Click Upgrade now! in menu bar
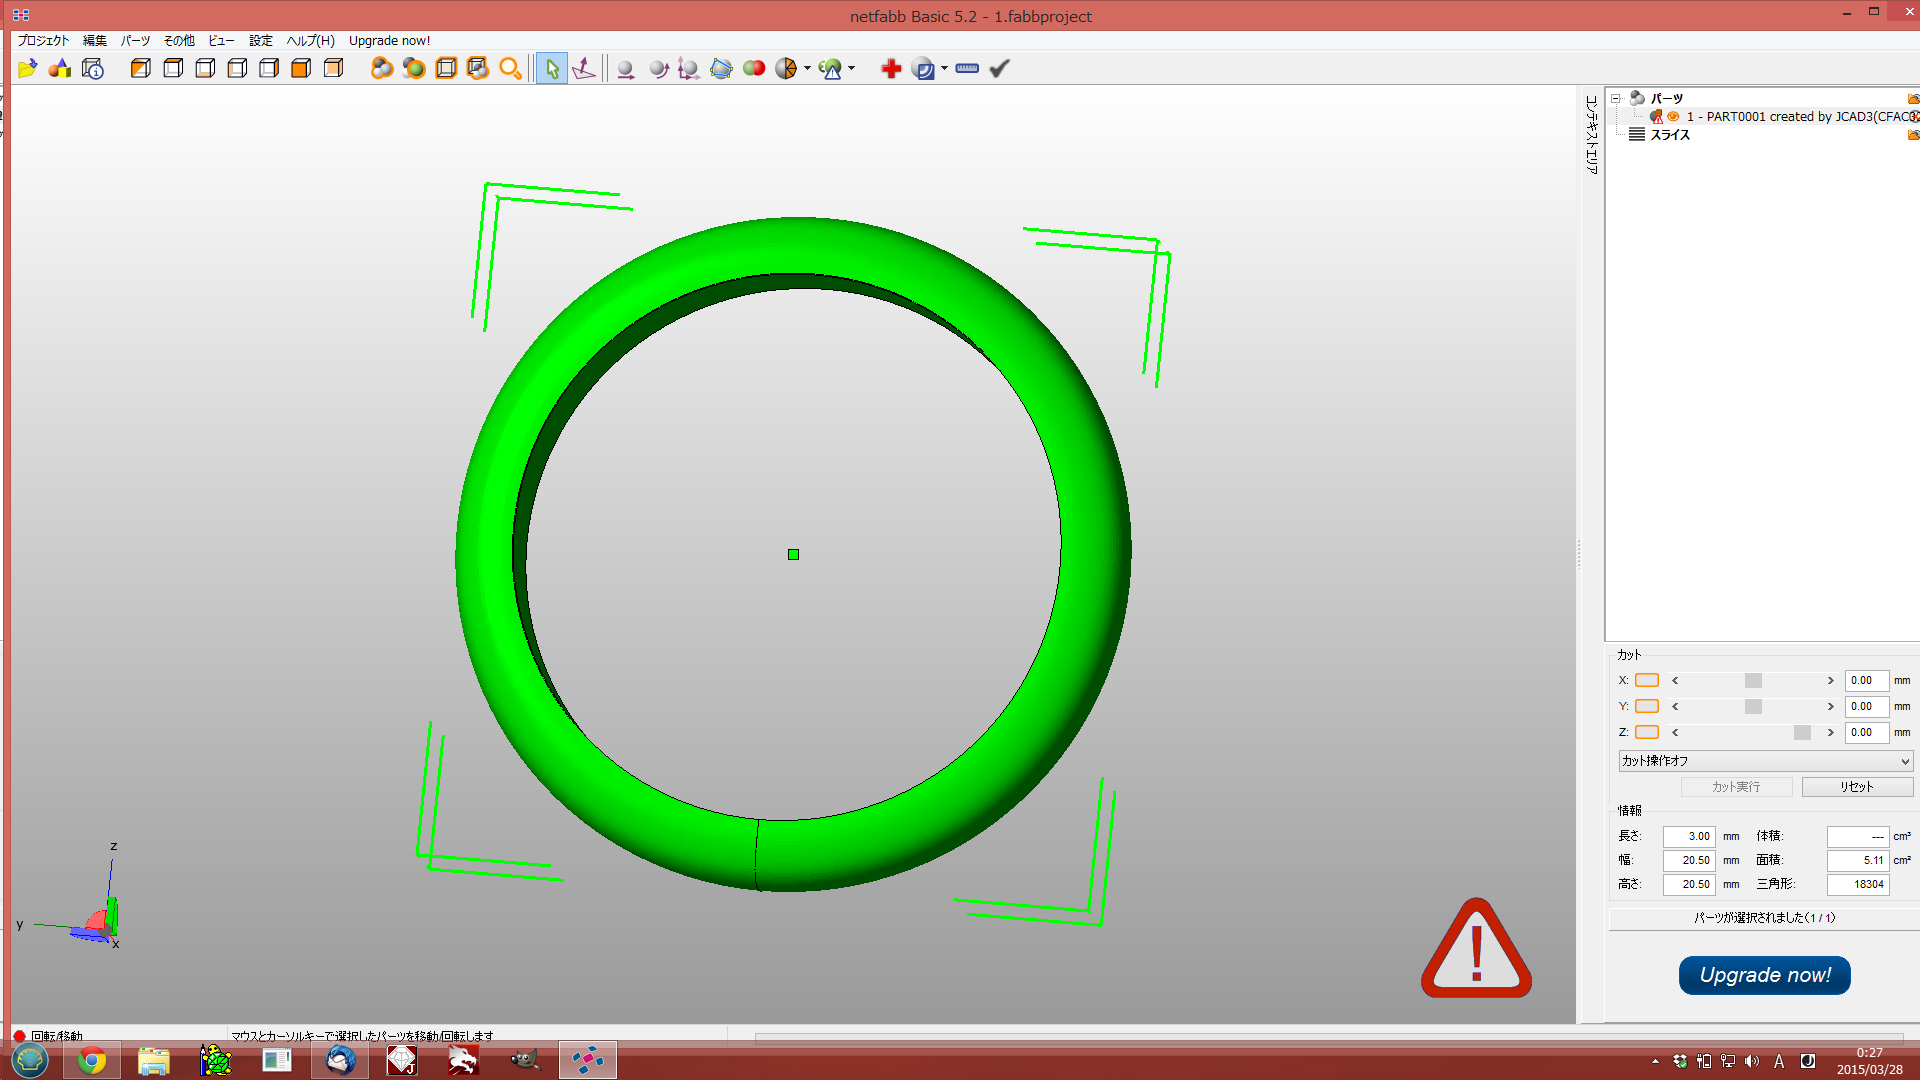The image size is (1920, 1080). pyautogui.click(x=389, y=41)
